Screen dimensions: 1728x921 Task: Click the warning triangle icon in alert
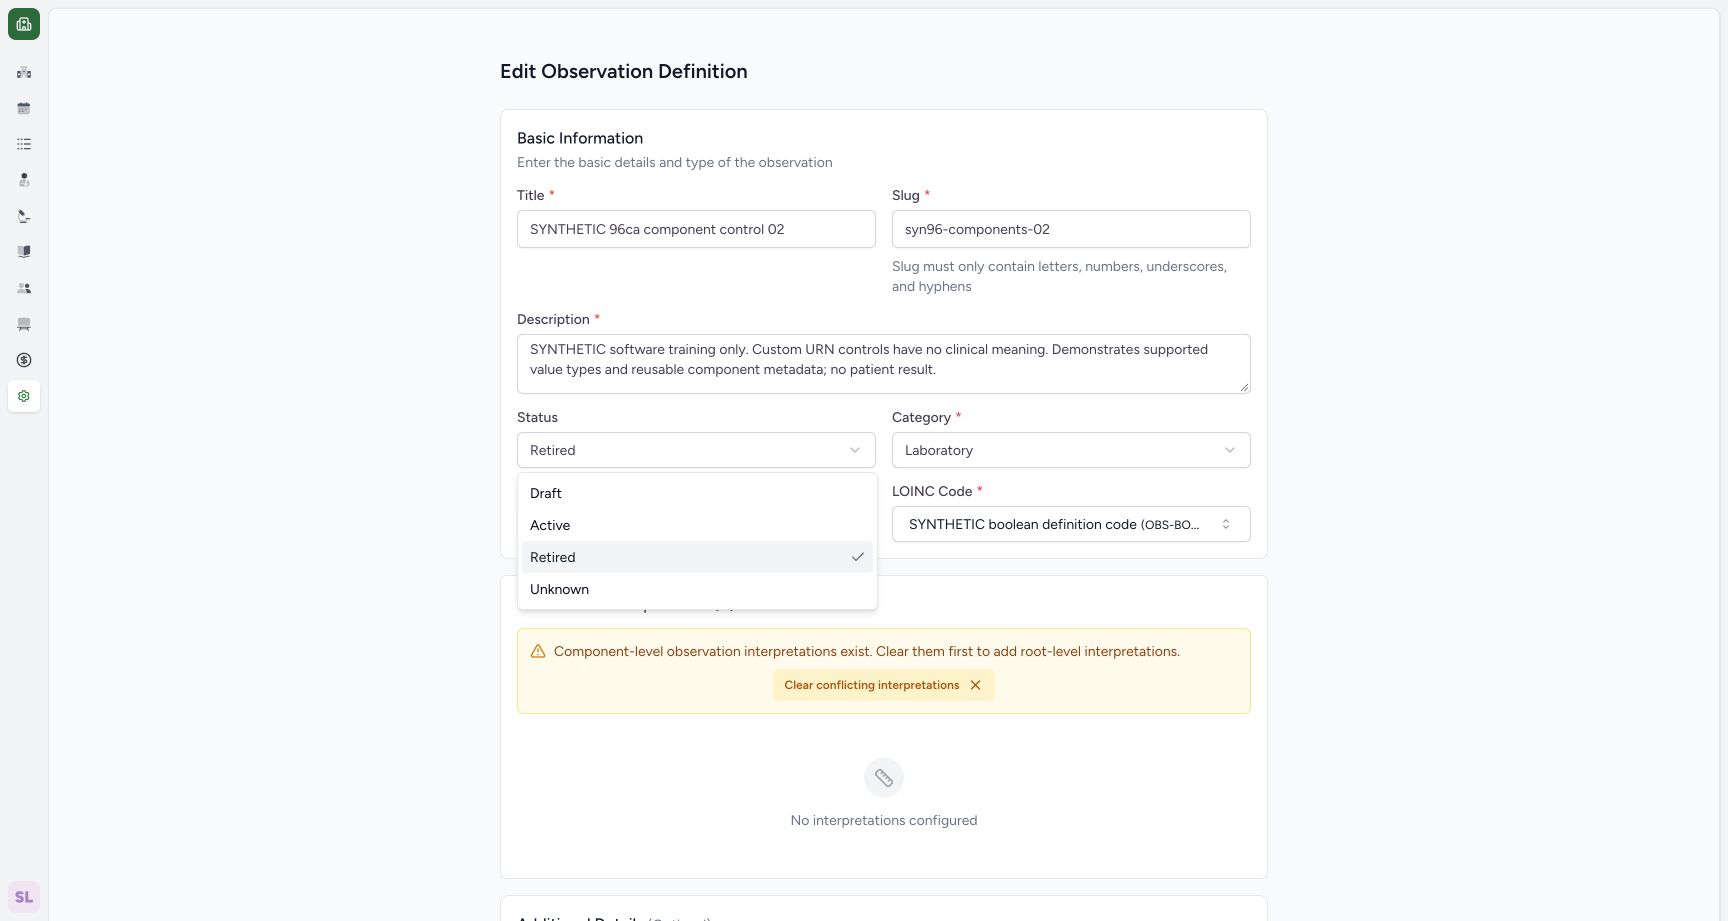click(538, 651)
